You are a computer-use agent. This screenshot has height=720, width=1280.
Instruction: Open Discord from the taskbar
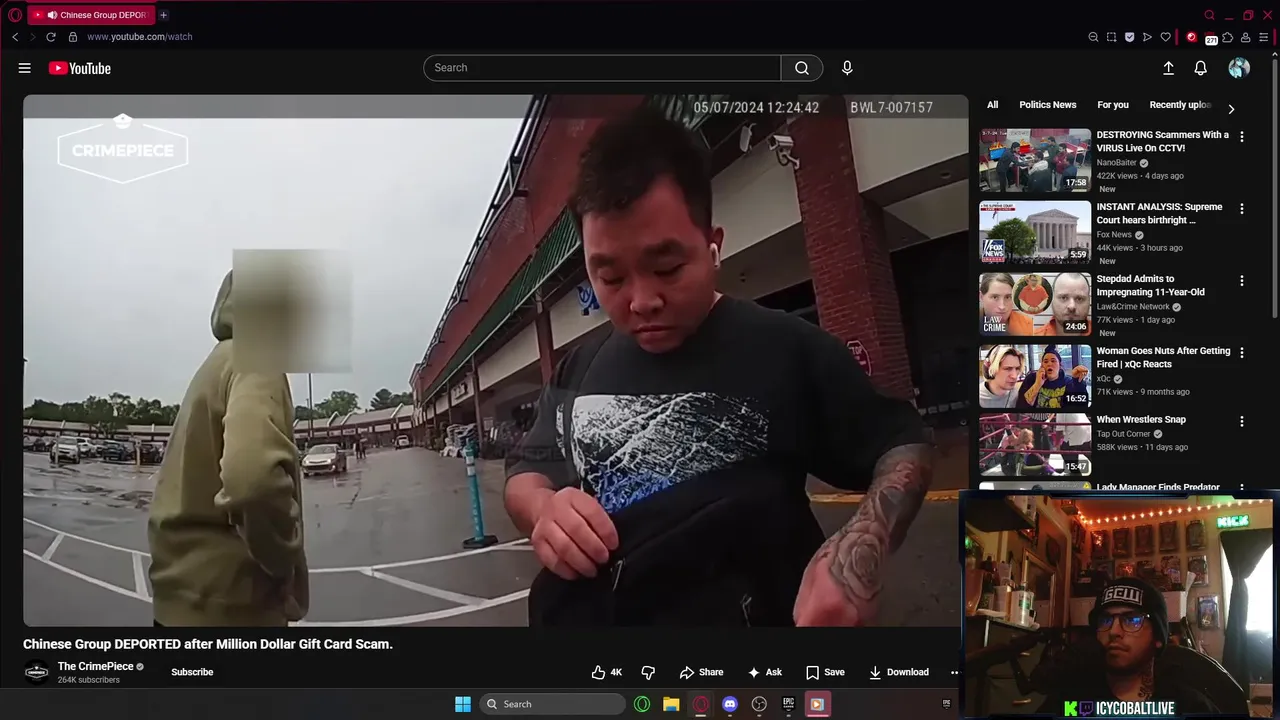click(730, 704)
